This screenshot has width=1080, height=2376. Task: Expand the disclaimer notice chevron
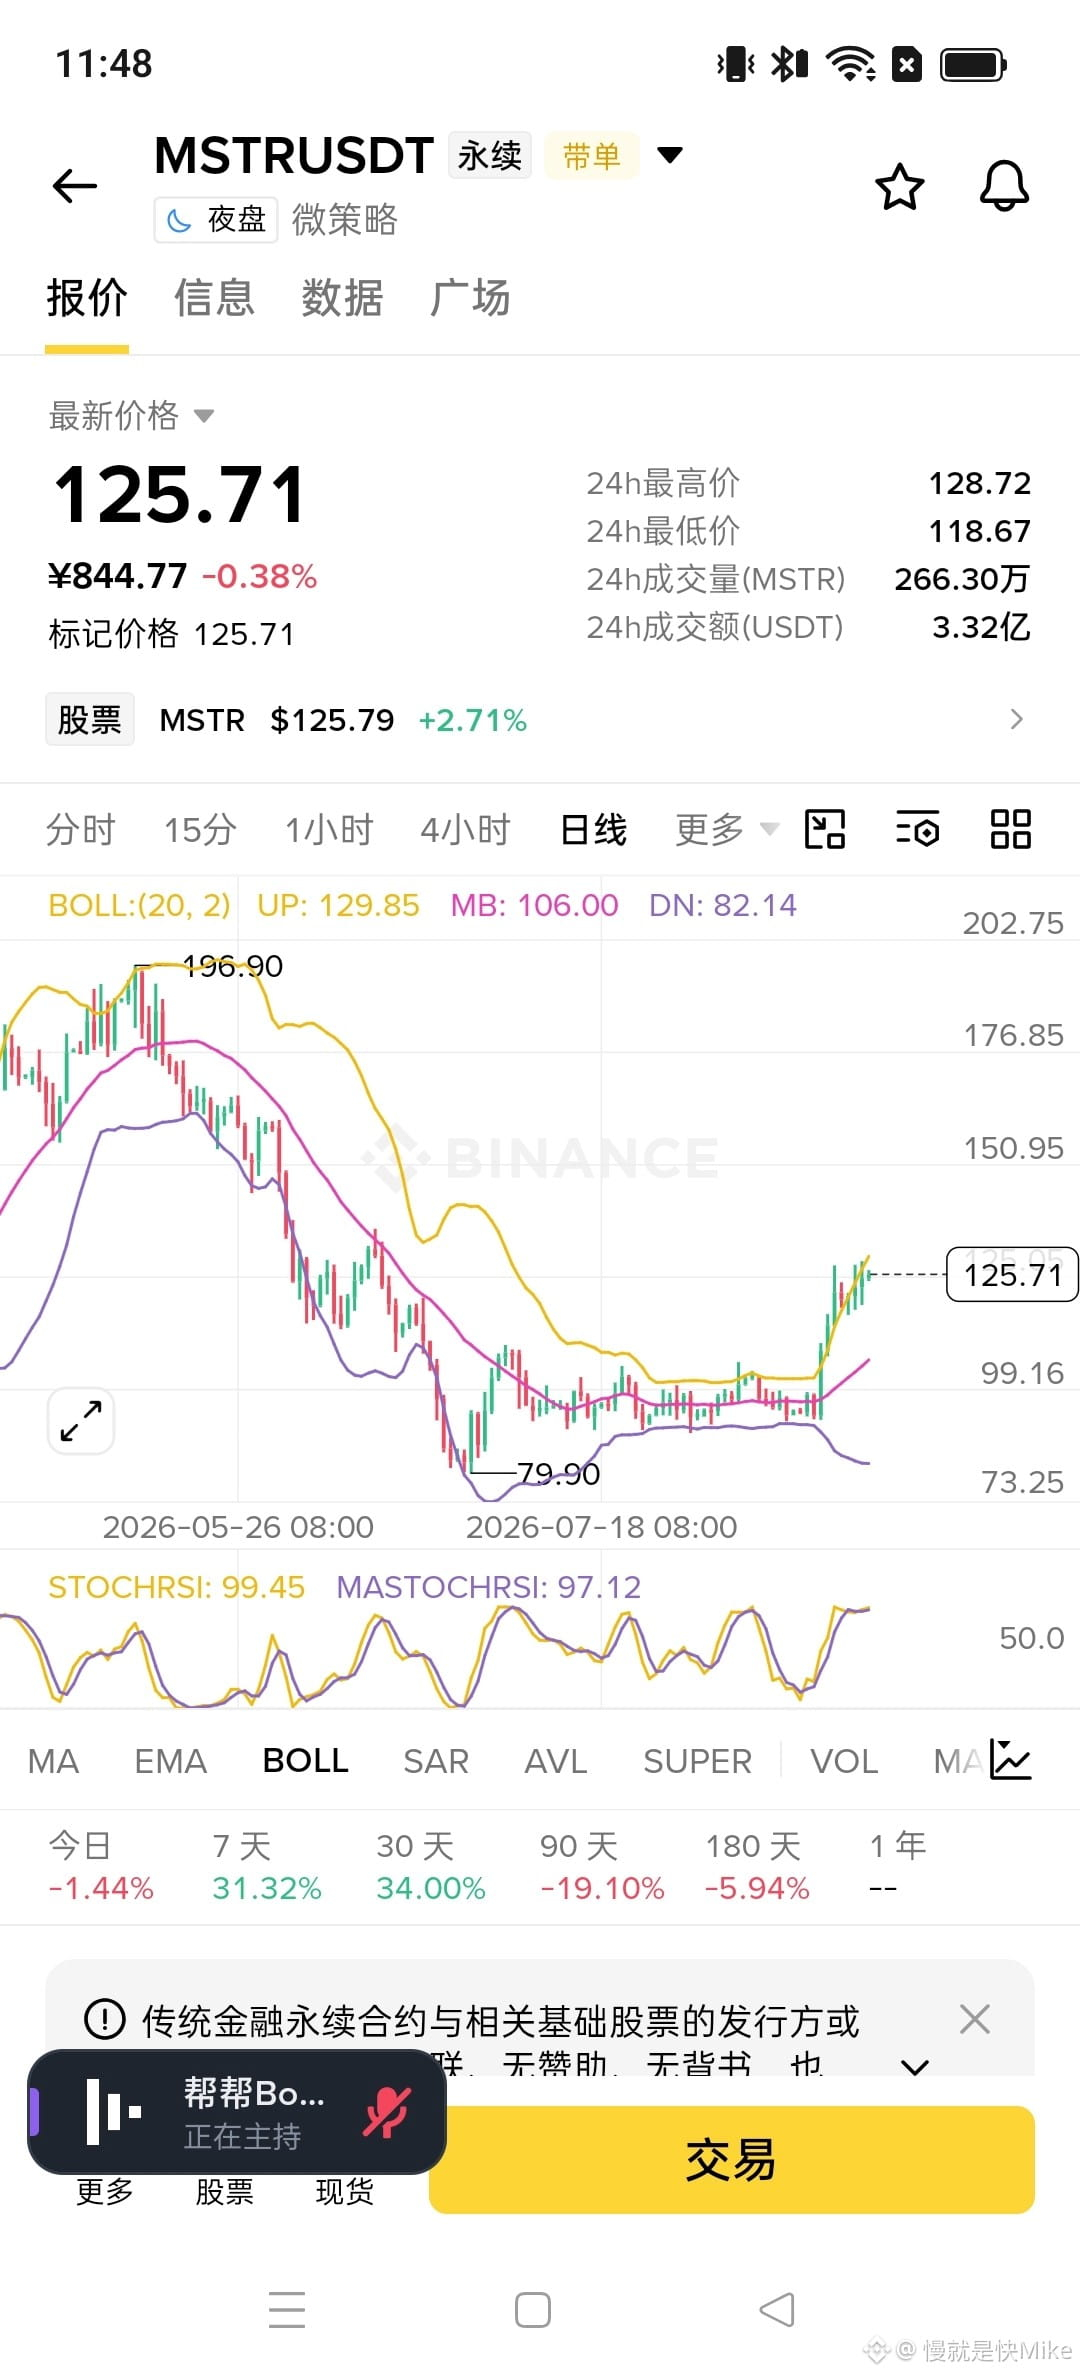coord(915,2066)
